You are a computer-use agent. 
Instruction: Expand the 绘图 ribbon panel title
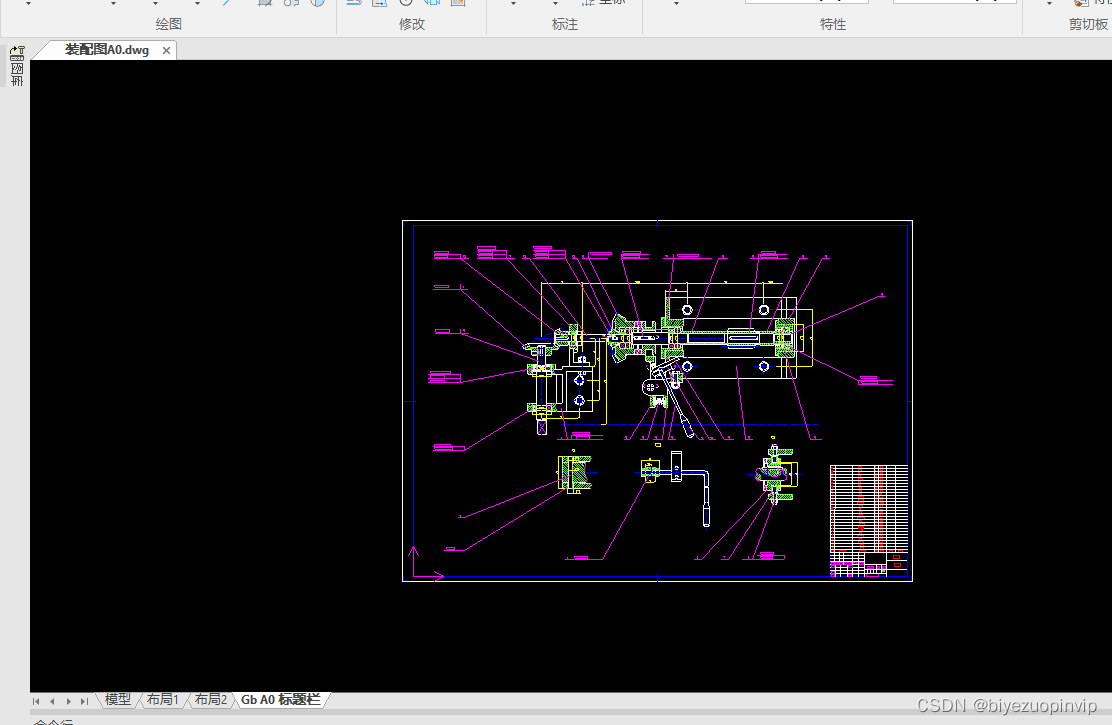(168, 24)
